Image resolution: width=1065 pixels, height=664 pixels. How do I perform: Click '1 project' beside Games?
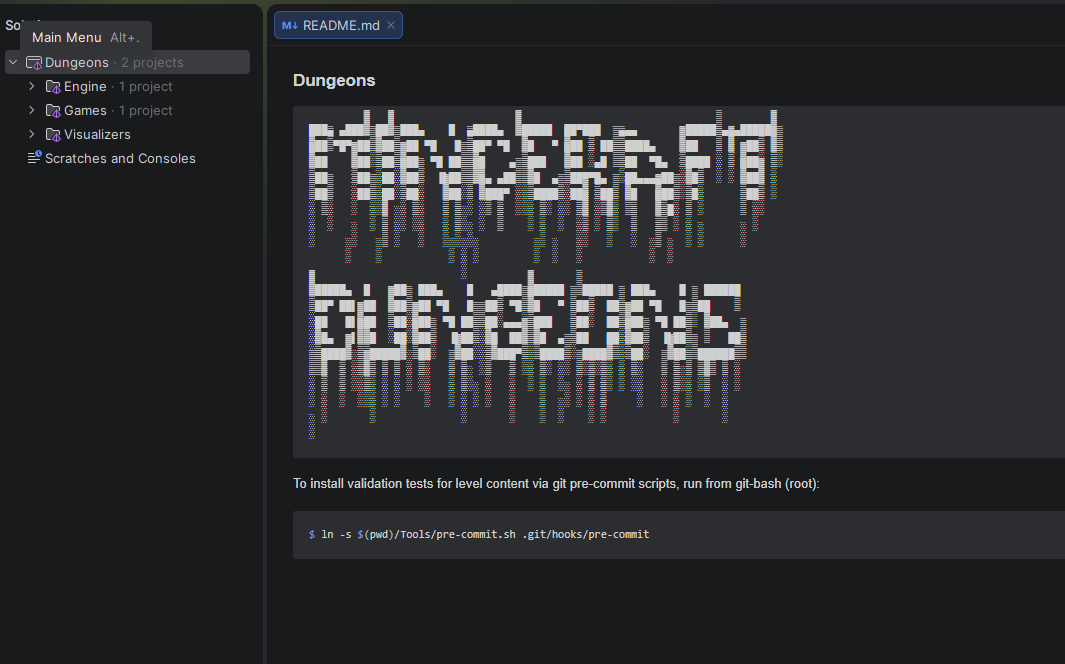[145, 110]
